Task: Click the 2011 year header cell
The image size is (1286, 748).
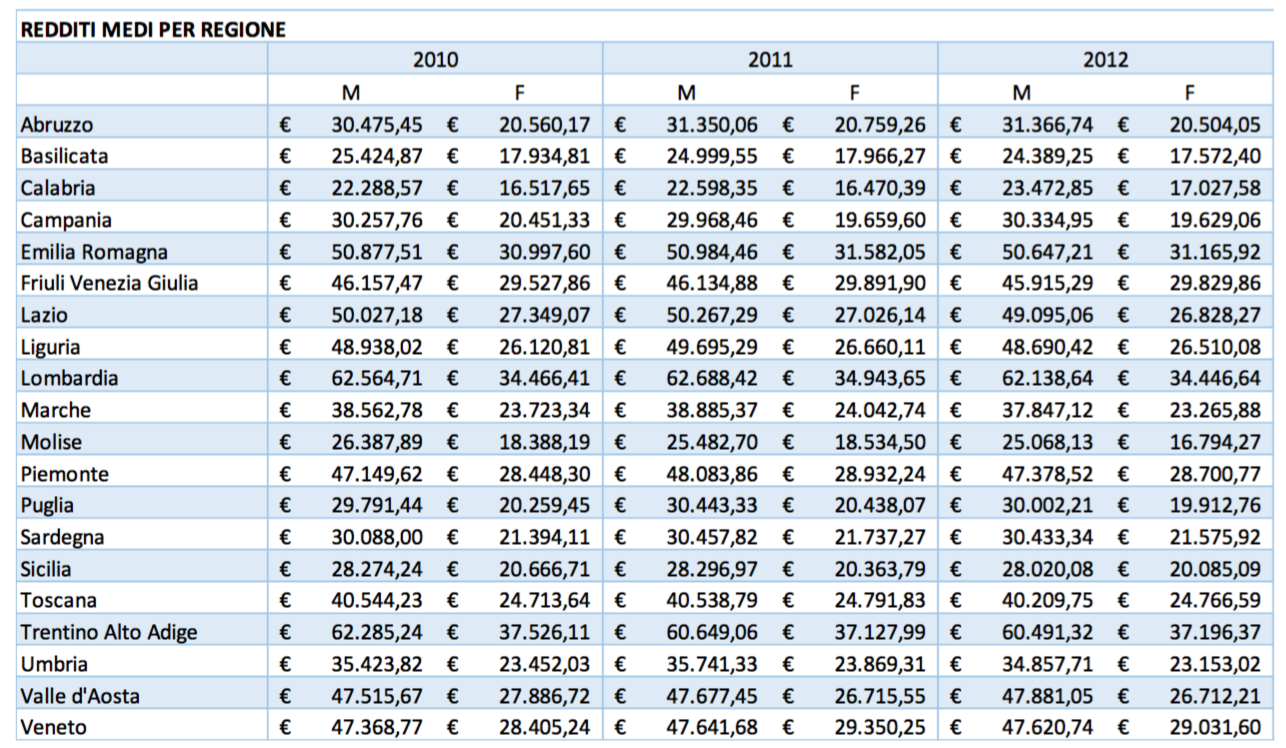Action: [x=770, y=59]
